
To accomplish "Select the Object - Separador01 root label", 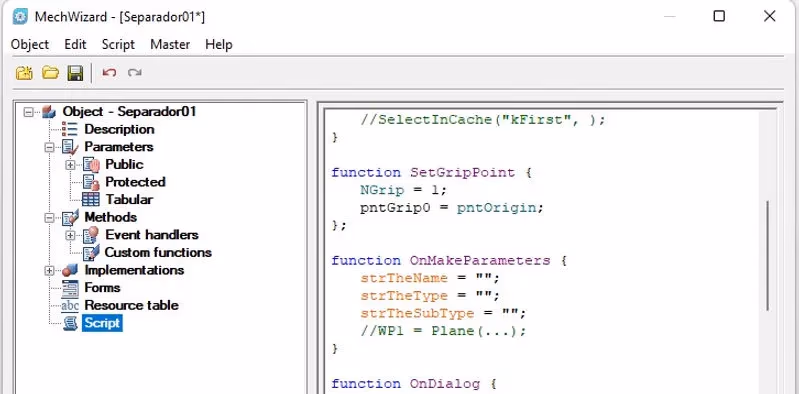I will [x=129, y=111].
